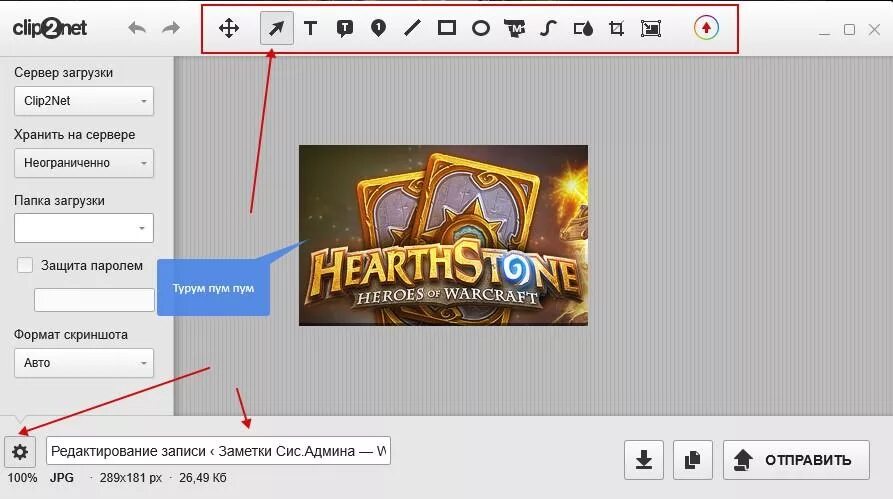893x499 pixels.
Task: Select the freehand curve tool
Action: pyautogui.click(x=548, y=28)
